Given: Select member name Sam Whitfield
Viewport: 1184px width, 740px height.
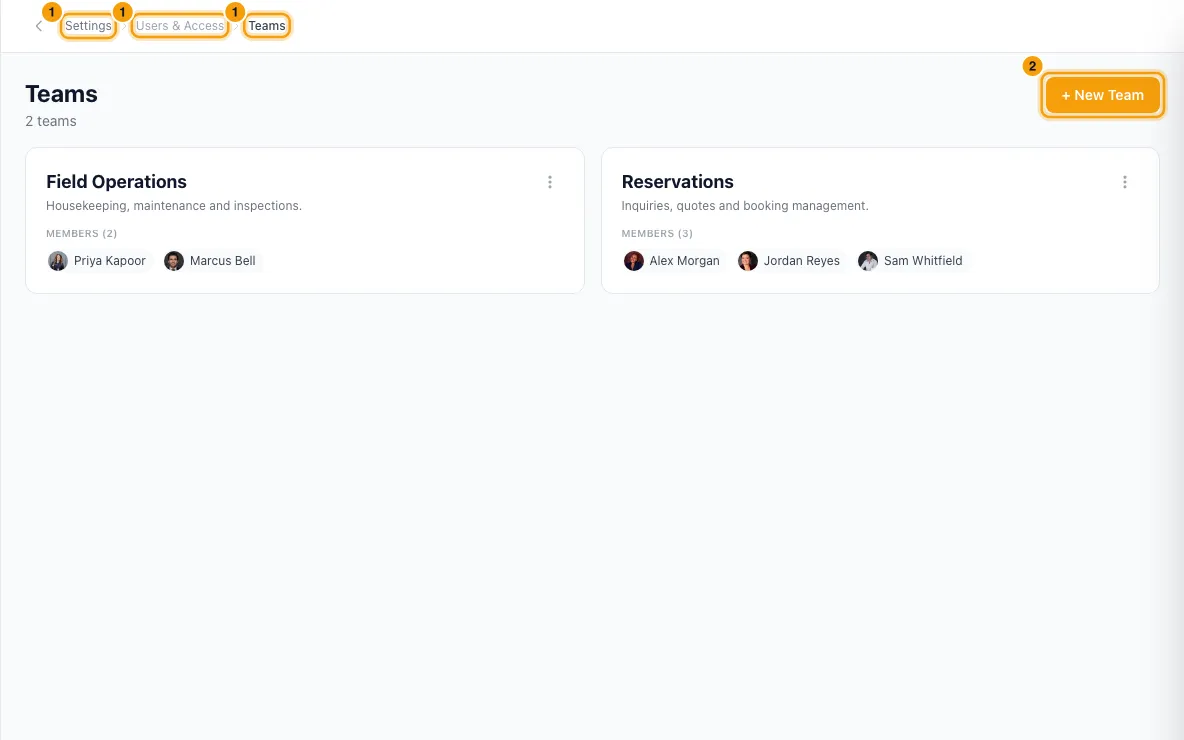Looking at the screenshot, I should click(x=923, y=261).
